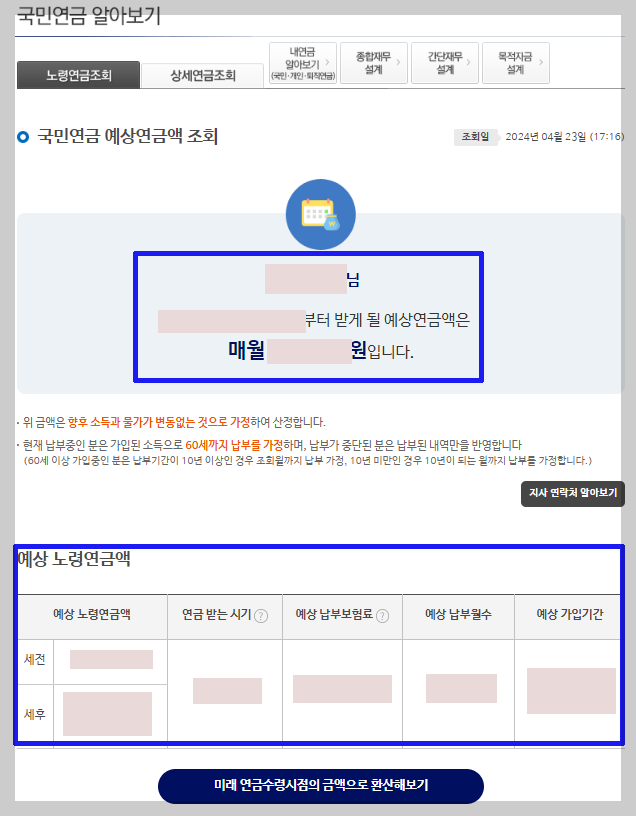Click the 부터 받게 될 예상연금액은 text
The image size is (636, 816).
coord(388,320)
